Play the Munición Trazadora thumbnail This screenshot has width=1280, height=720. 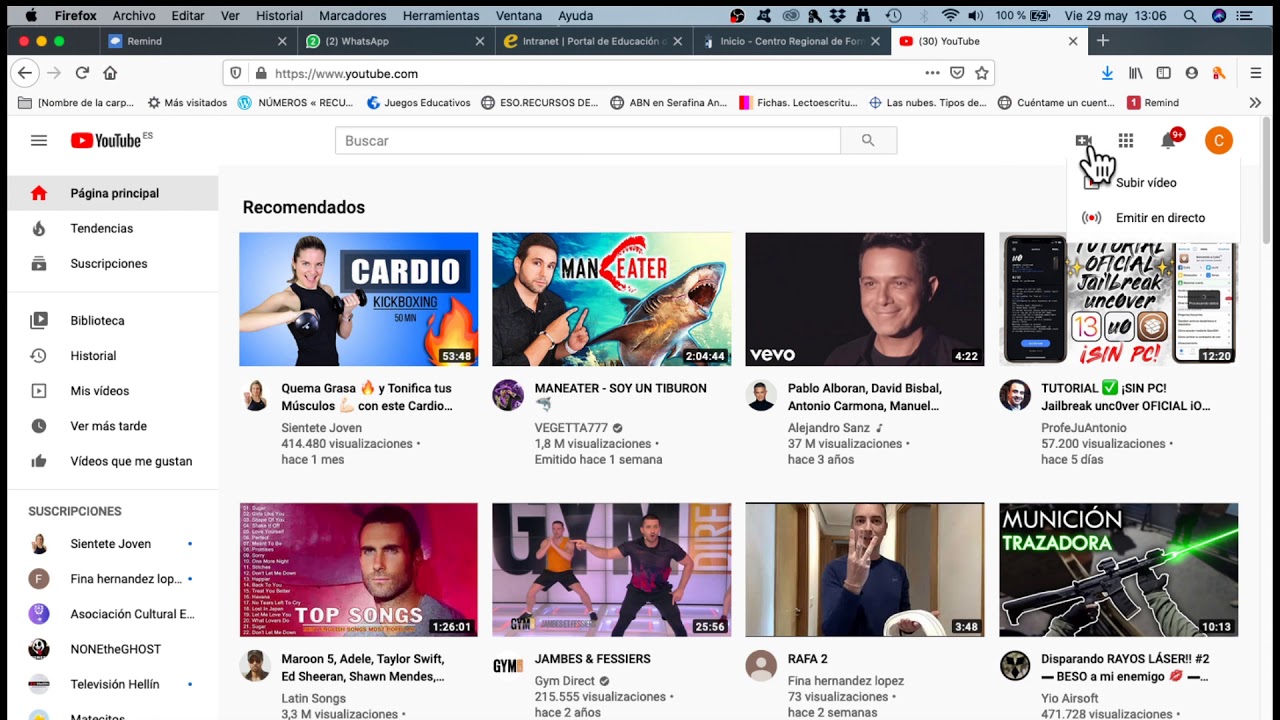(x=1118, y=570)
